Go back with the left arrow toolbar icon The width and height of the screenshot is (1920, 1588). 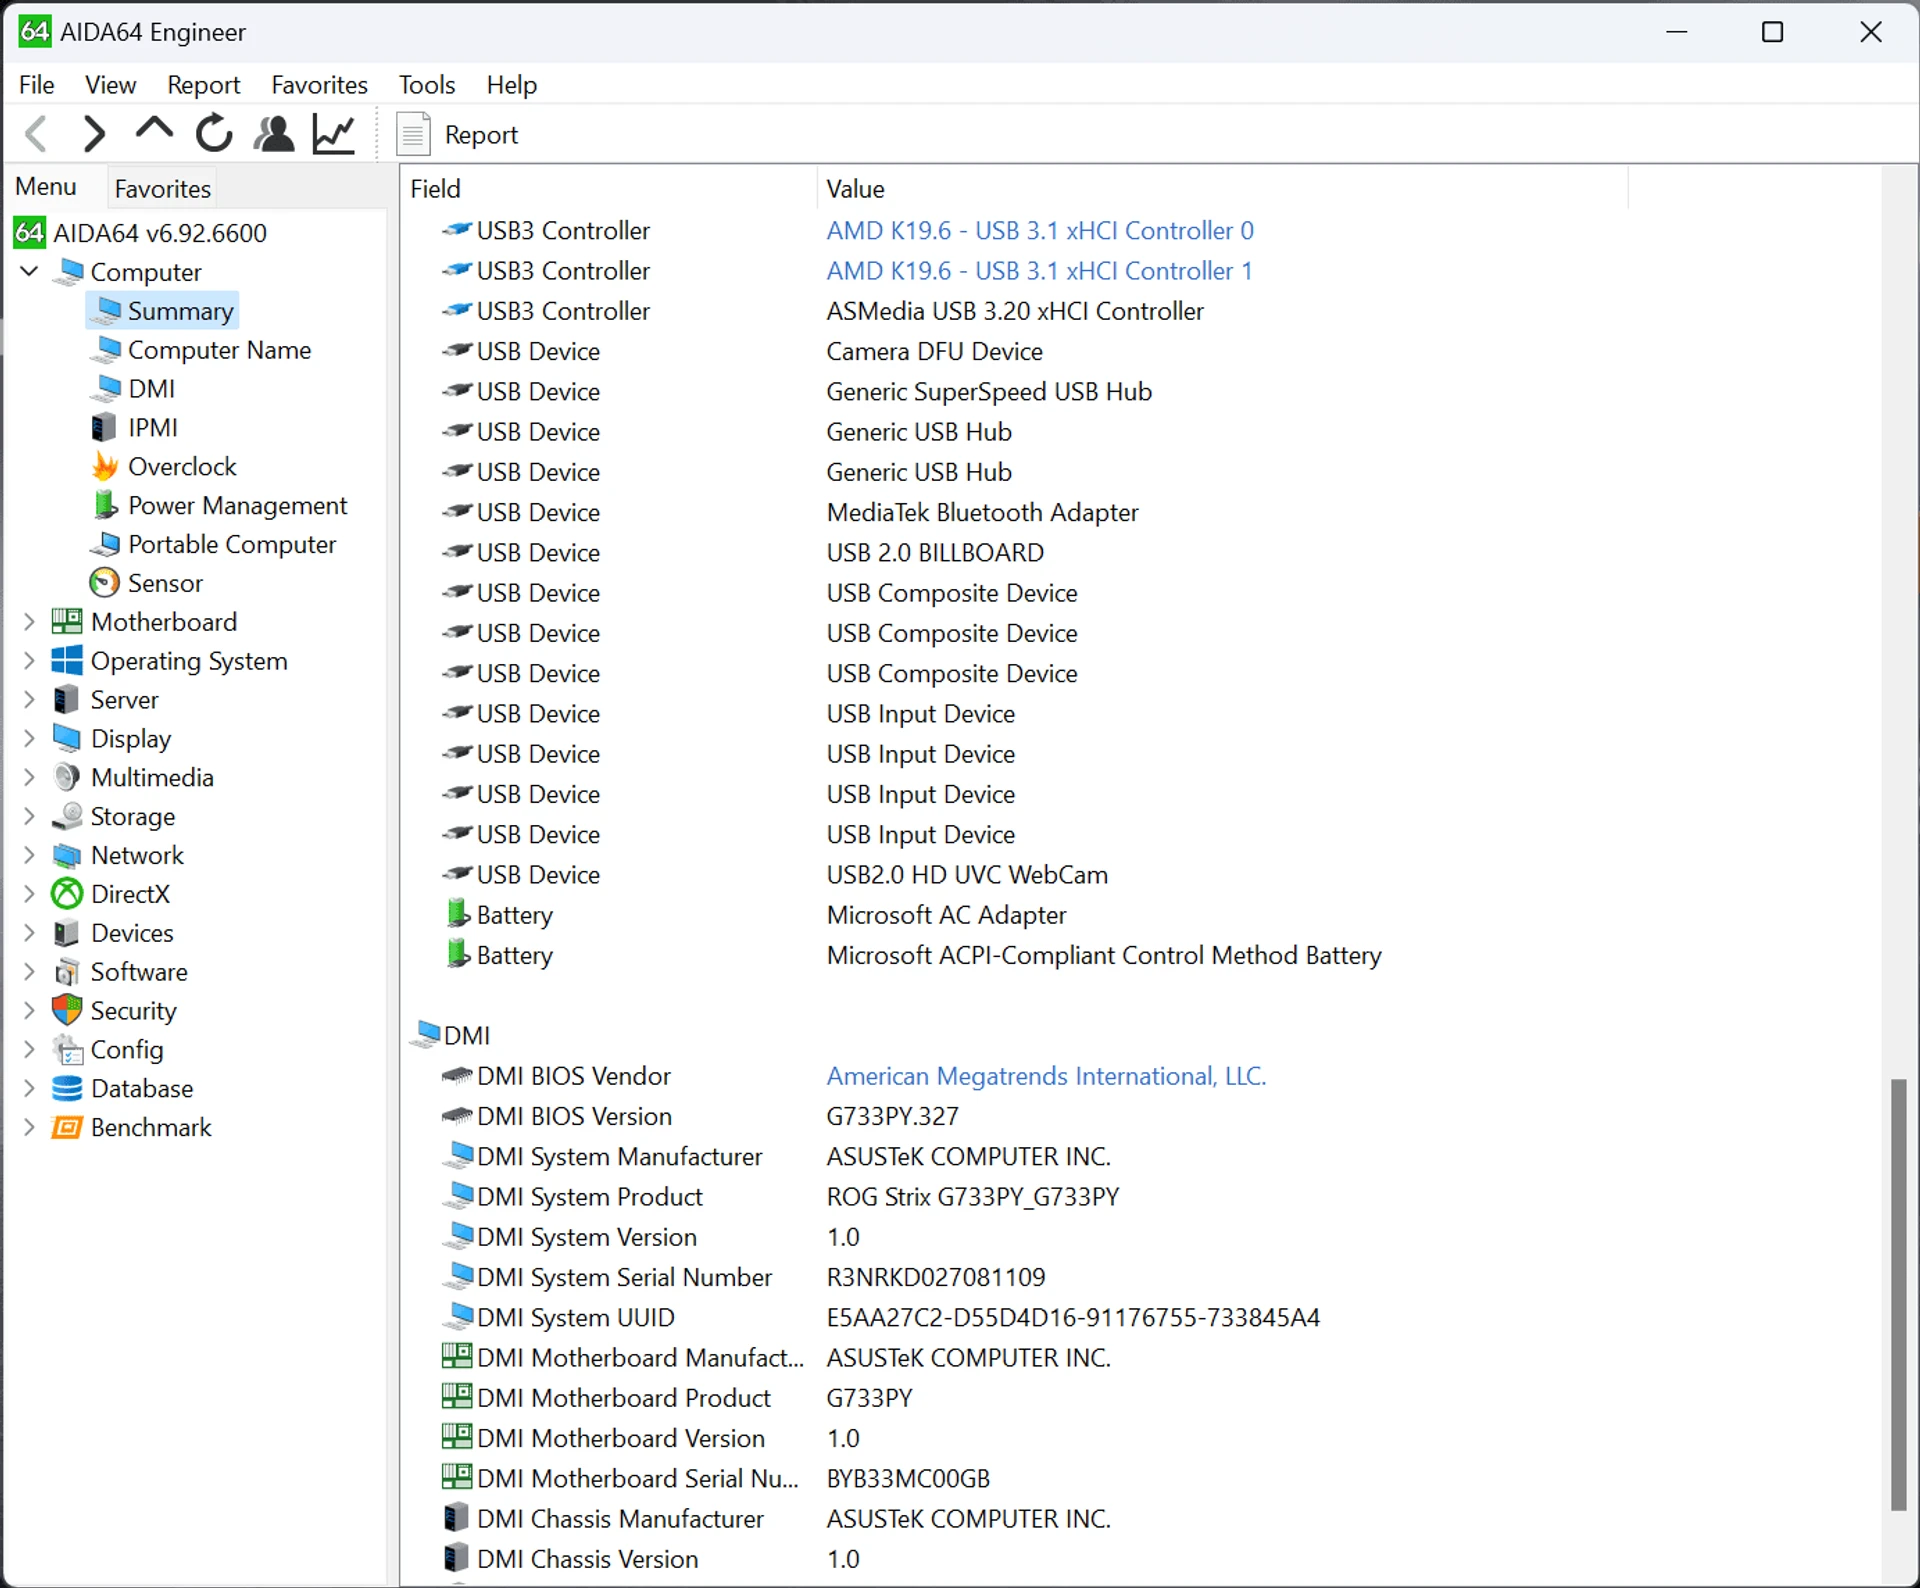click(x=37, y=134)
